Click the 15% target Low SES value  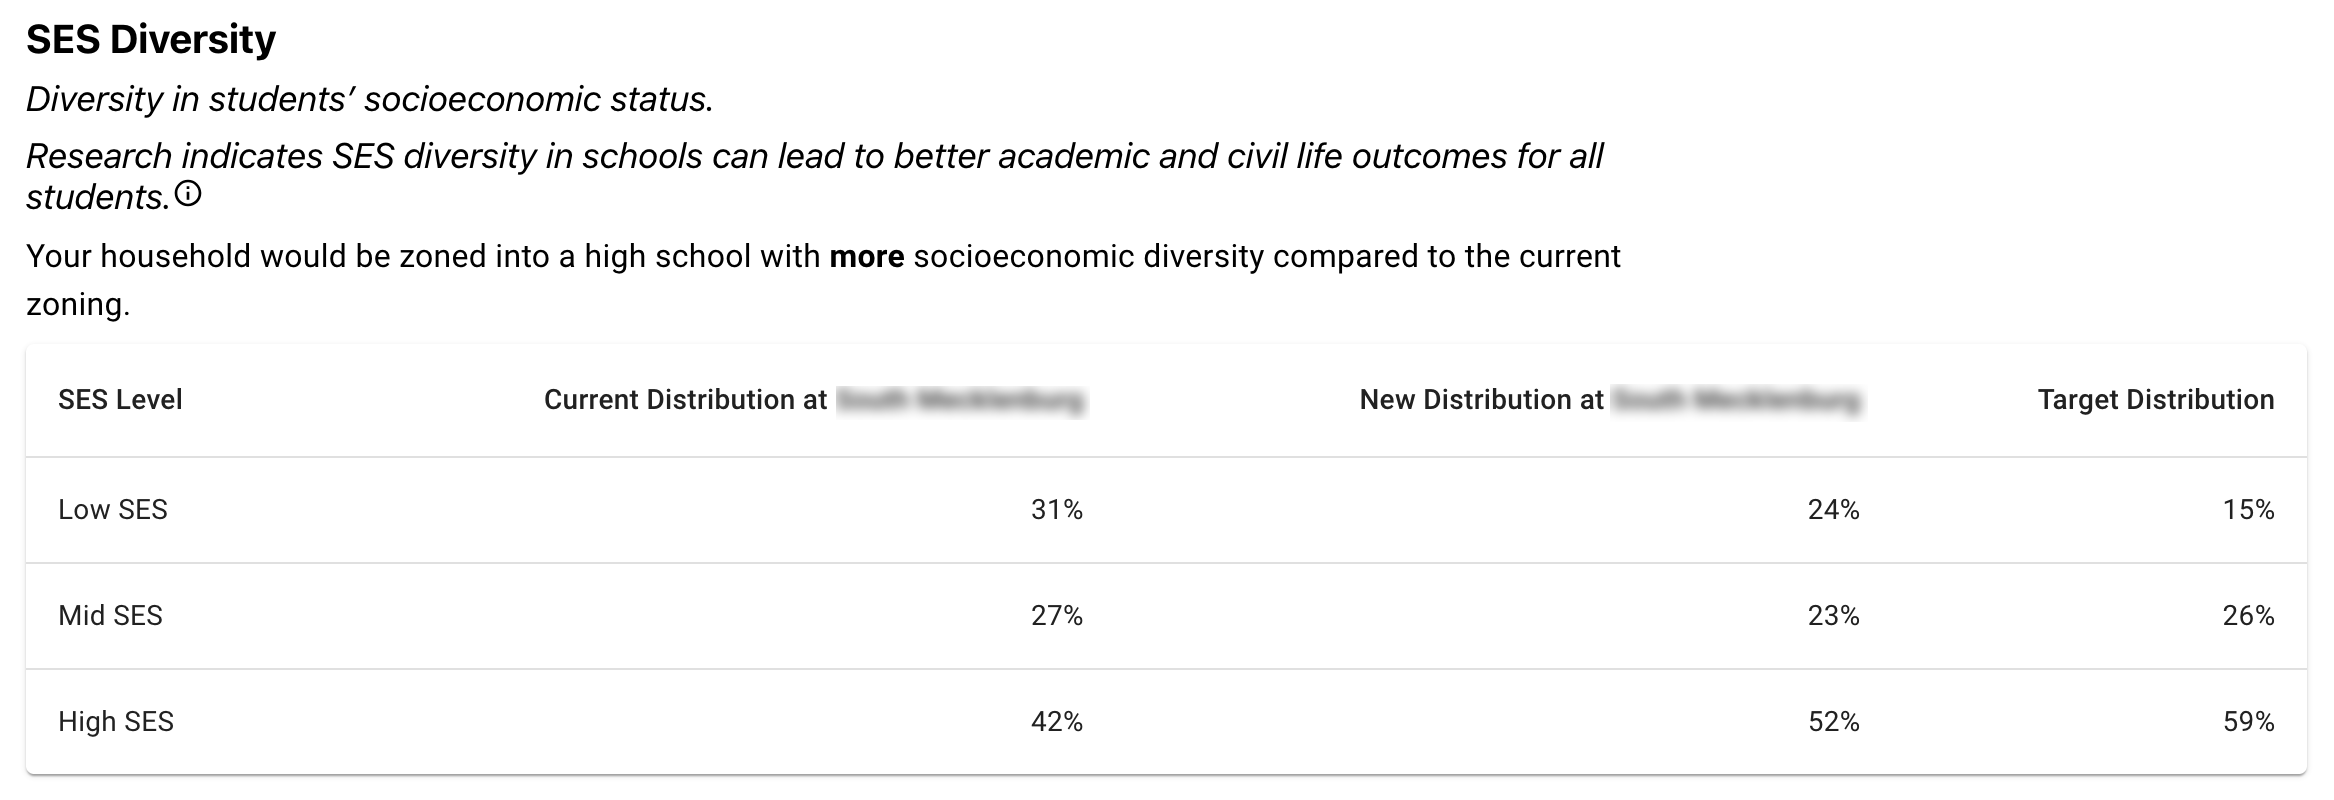[x=2248, y=510]
